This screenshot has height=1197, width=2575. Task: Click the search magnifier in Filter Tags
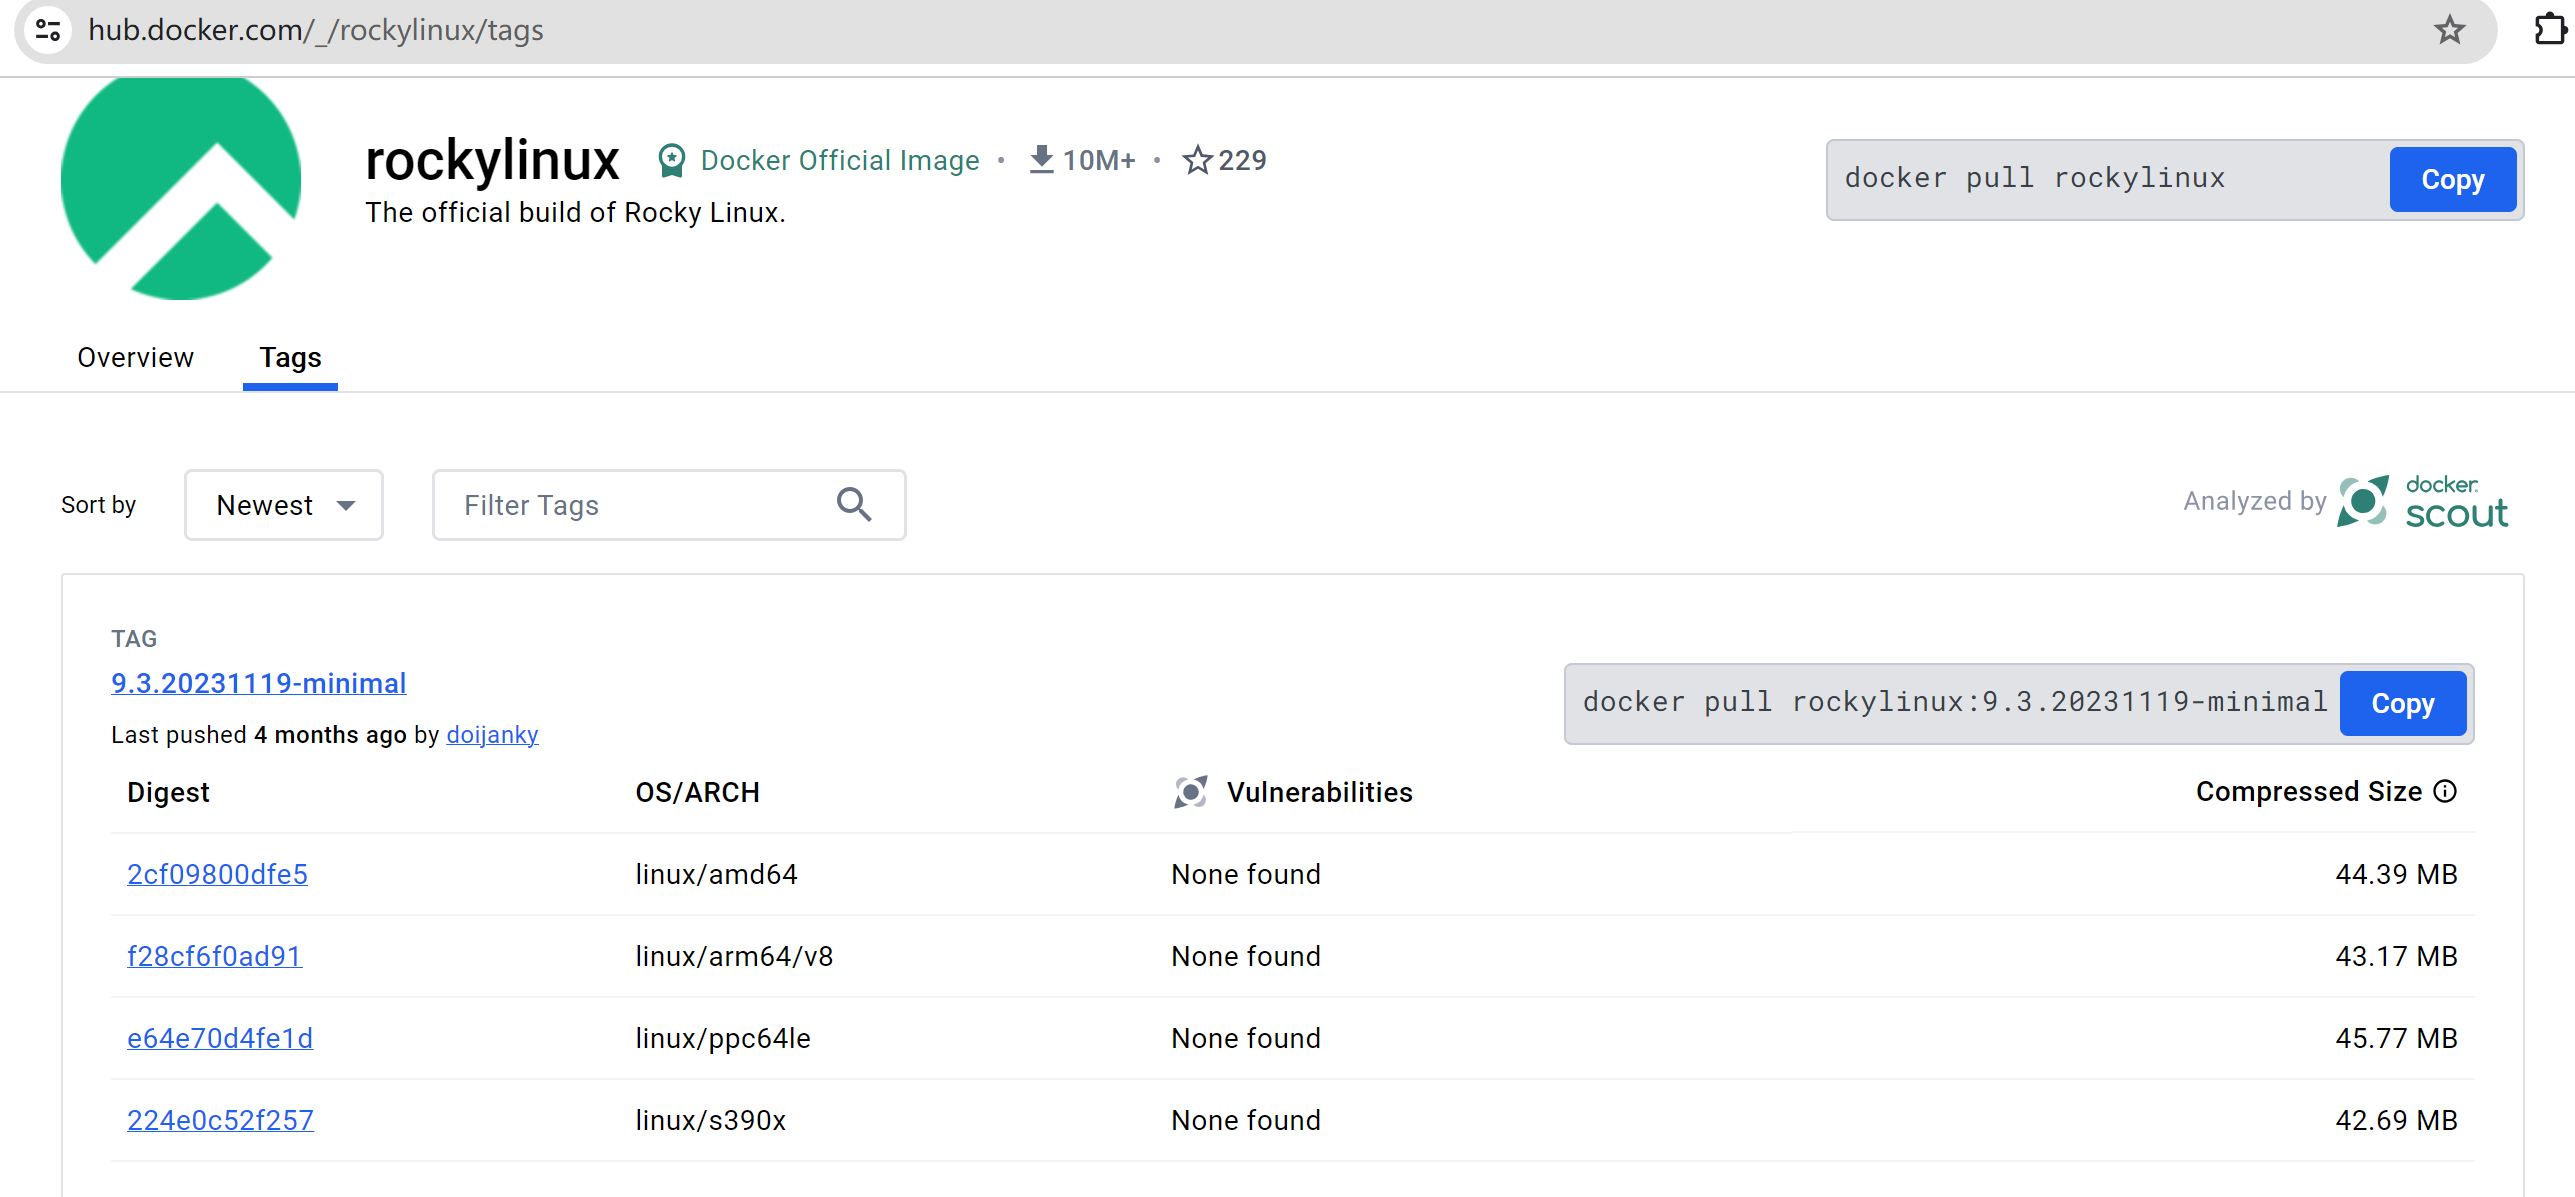click(853, 505)
